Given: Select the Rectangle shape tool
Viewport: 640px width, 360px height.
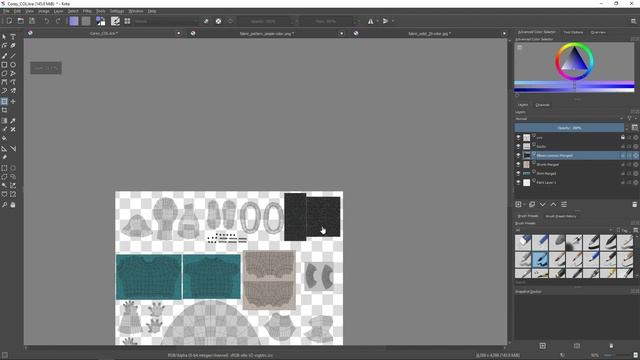Looking at the screenshot, I should 4,65.
